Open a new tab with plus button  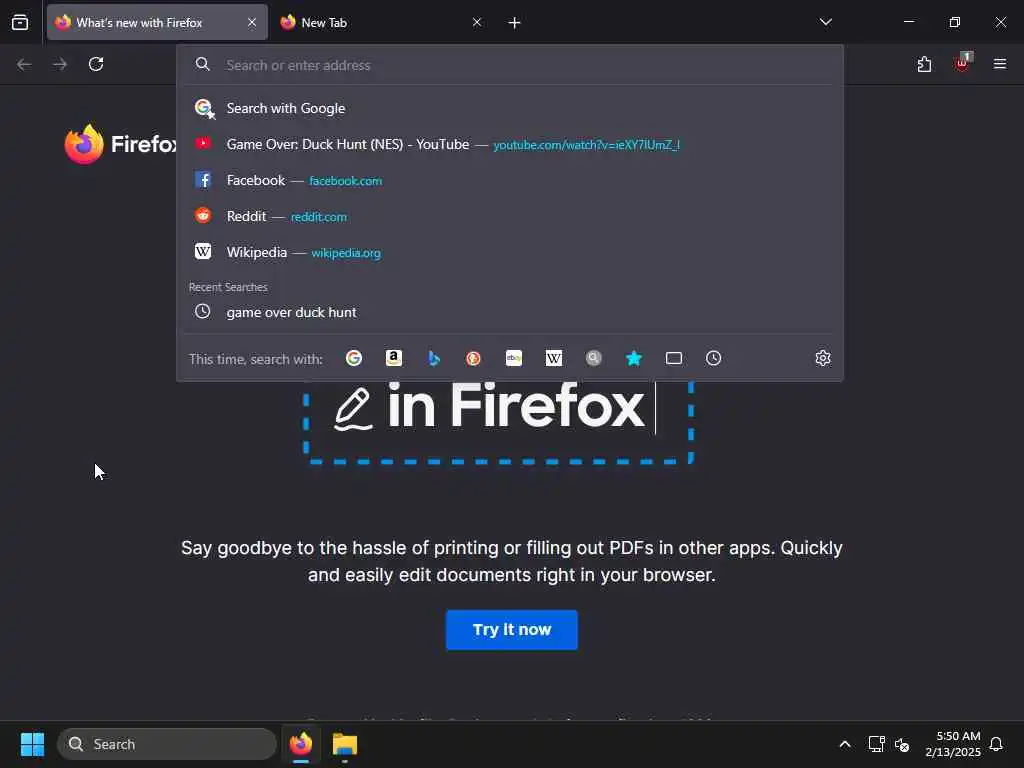[514, 23]
